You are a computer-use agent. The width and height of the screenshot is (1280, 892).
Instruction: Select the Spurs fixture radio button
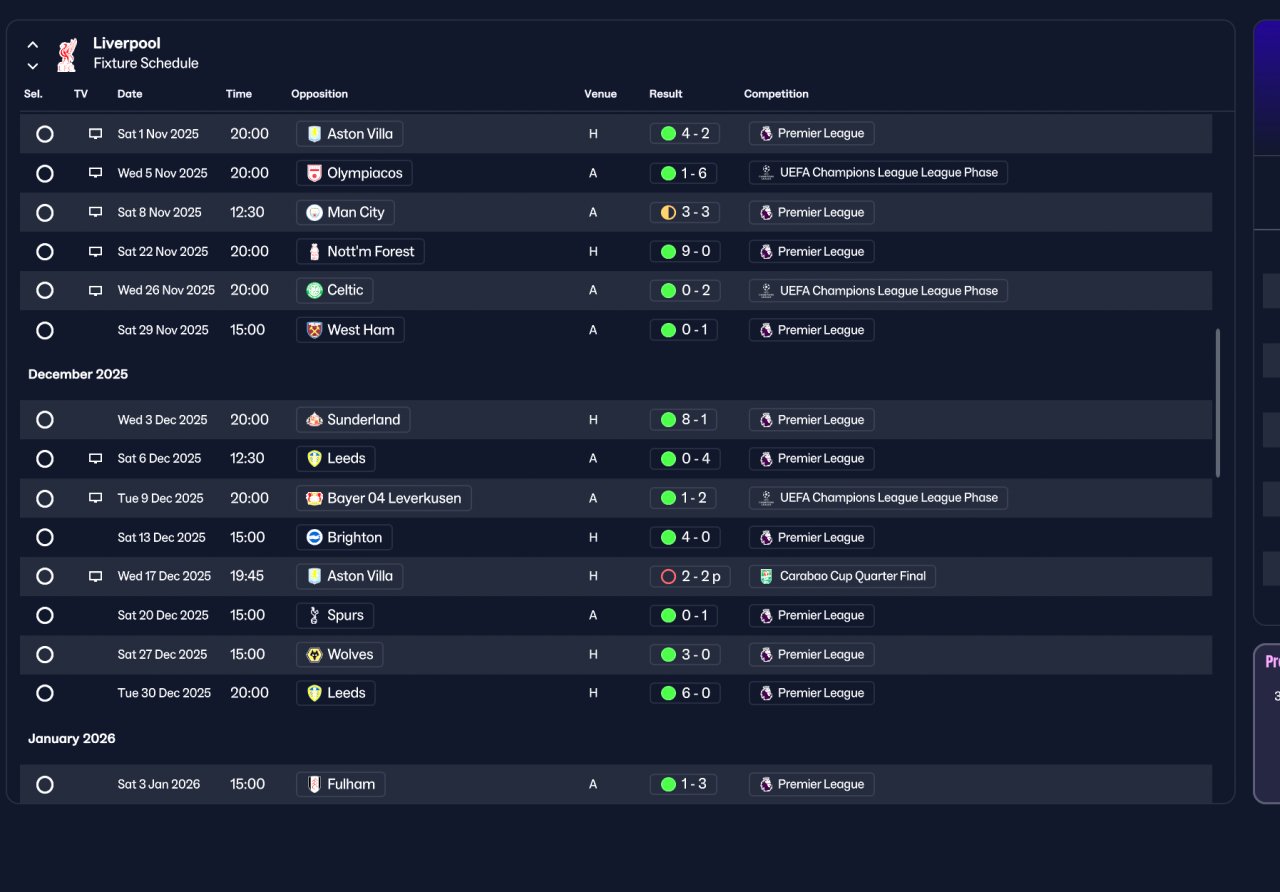click(x=45, y=615)
